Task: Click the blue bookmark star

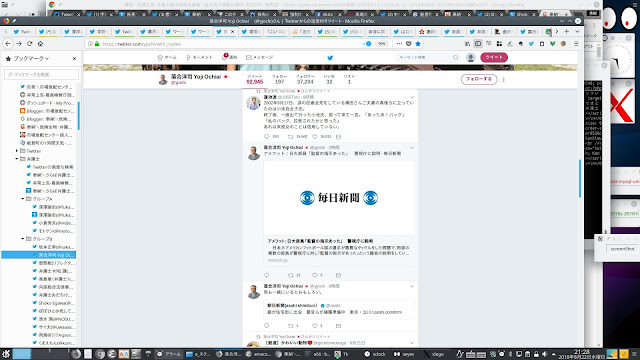Action: click(418, 44)
